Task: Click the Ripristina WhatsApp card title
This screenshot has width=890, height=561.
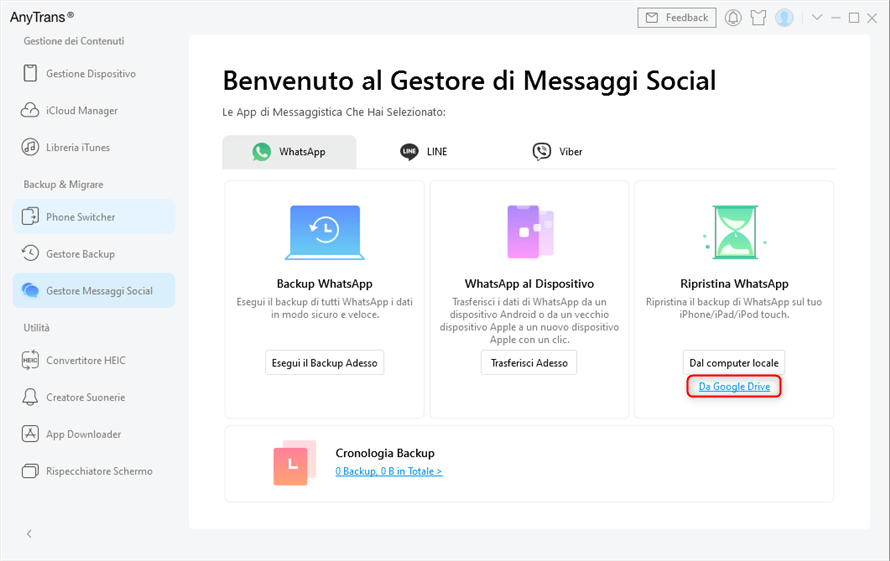Action: [x=734, y=283]
